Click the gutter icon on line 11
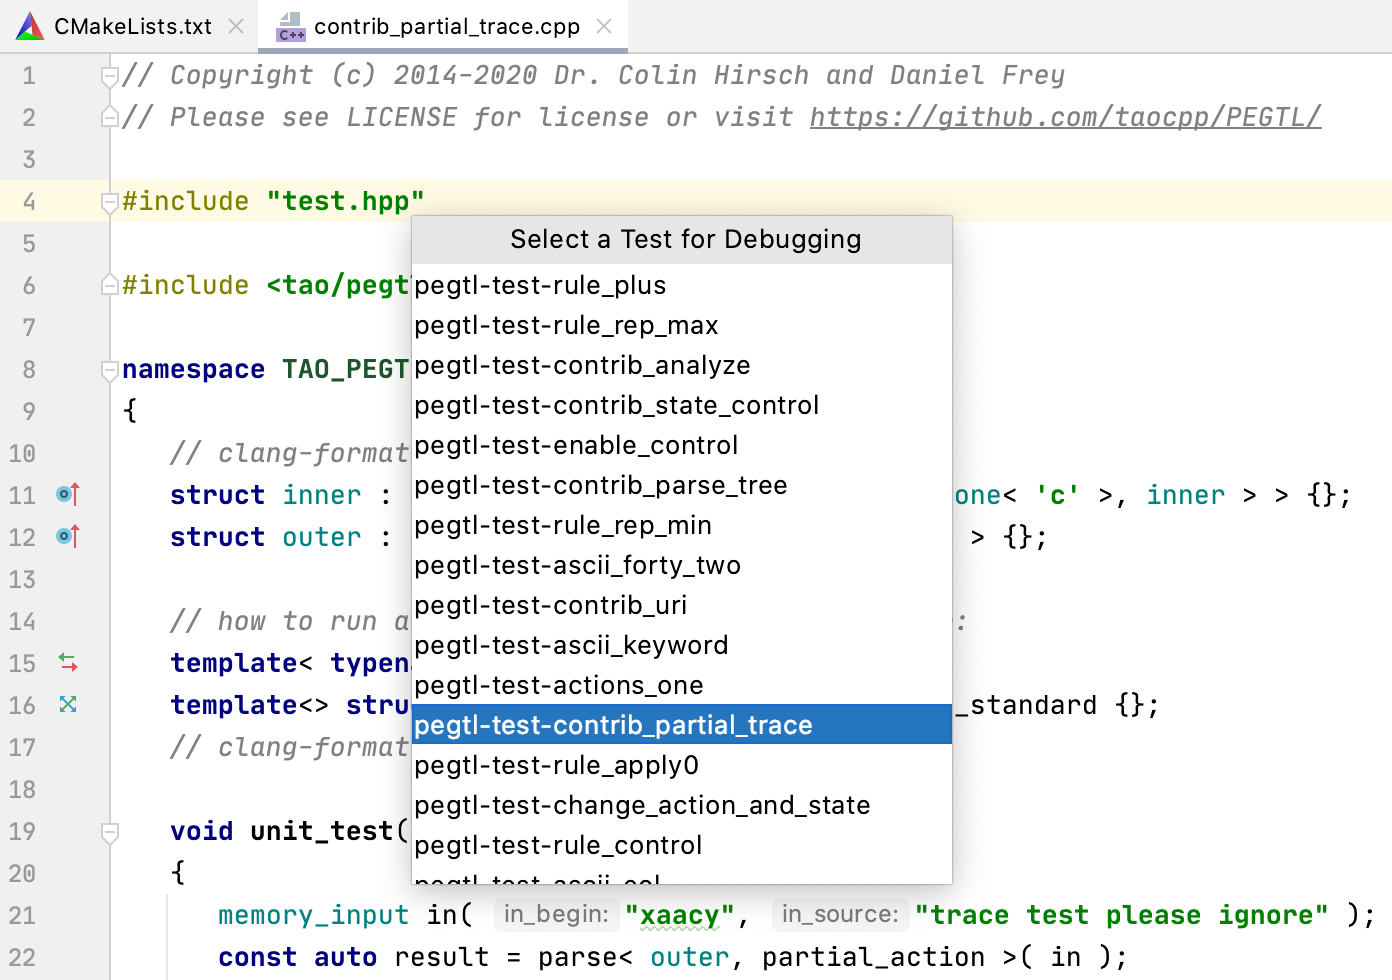 66,494
